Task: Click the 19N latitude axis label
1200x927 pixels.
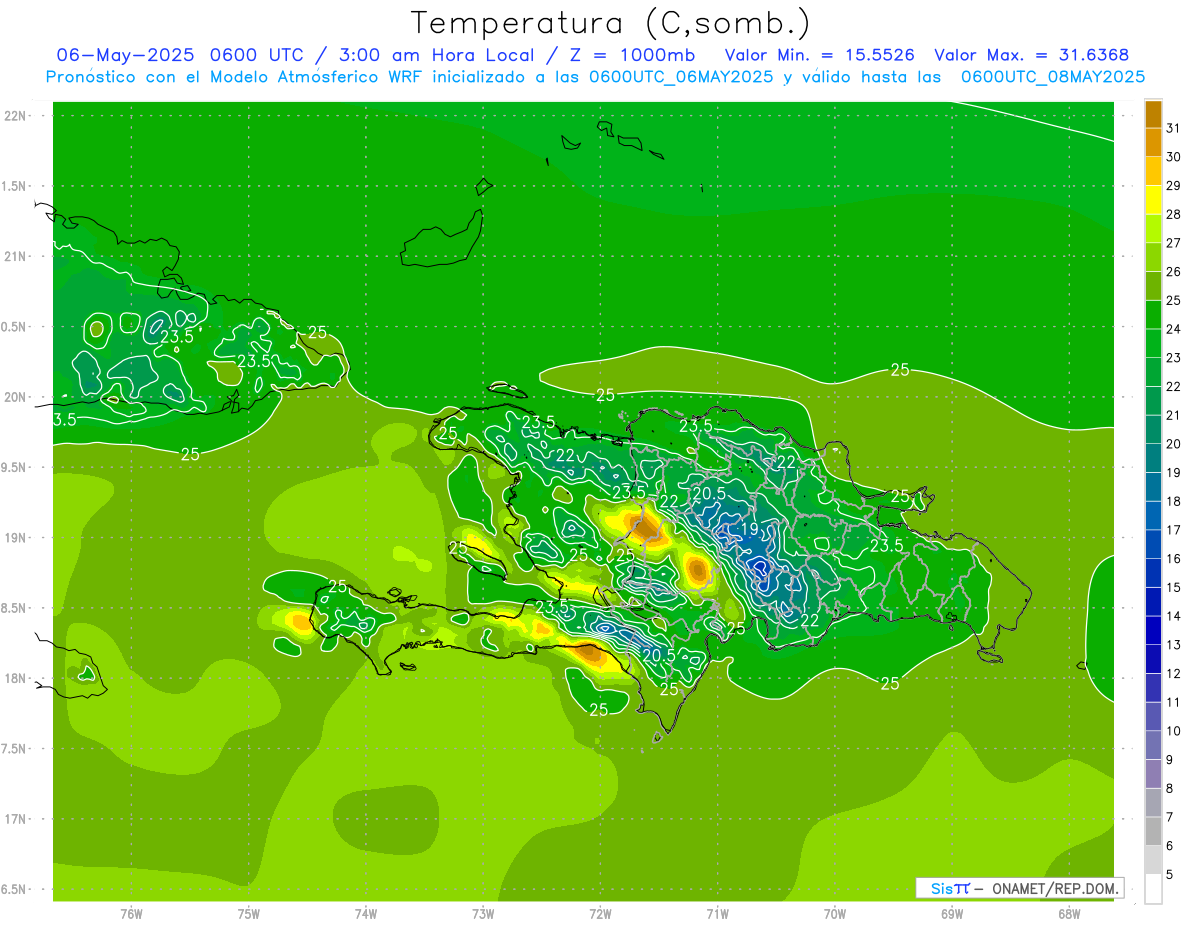Action: click(x=15, y=538)
